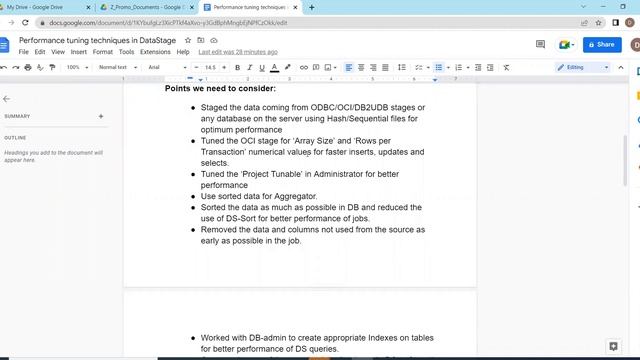The height and width of the screenshot is (360, 640).
Task: Add a comment from the toolbar
Action: coord(316,67)
